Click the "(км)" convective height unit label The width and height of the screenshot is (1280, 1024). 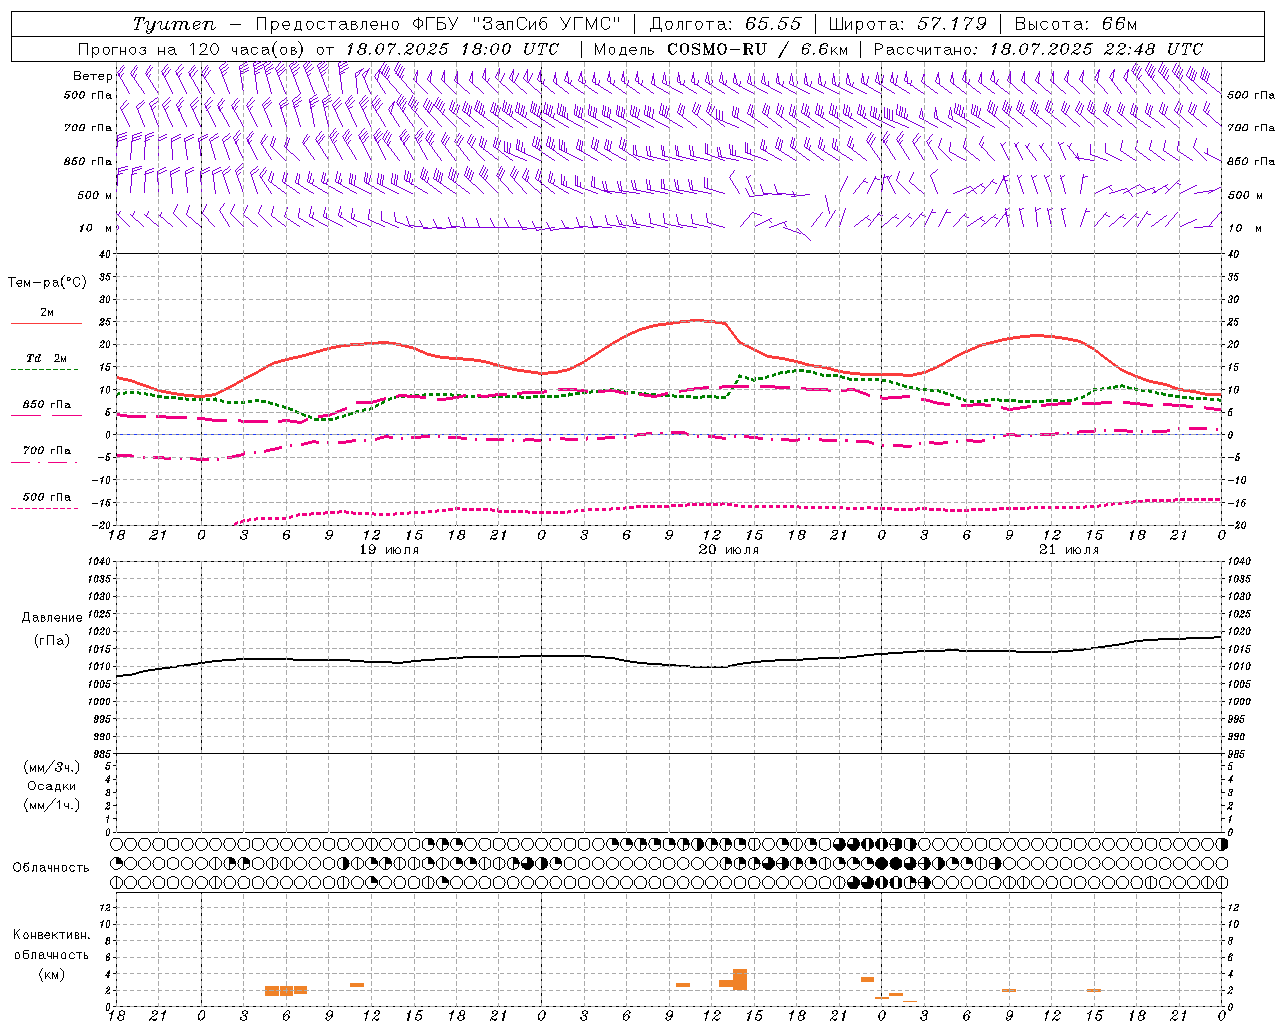(51, 973)
